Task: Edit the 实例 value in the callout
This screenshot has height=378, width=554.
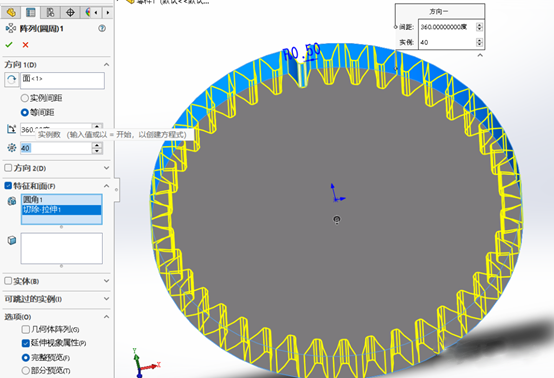Action: click(447, 42)
